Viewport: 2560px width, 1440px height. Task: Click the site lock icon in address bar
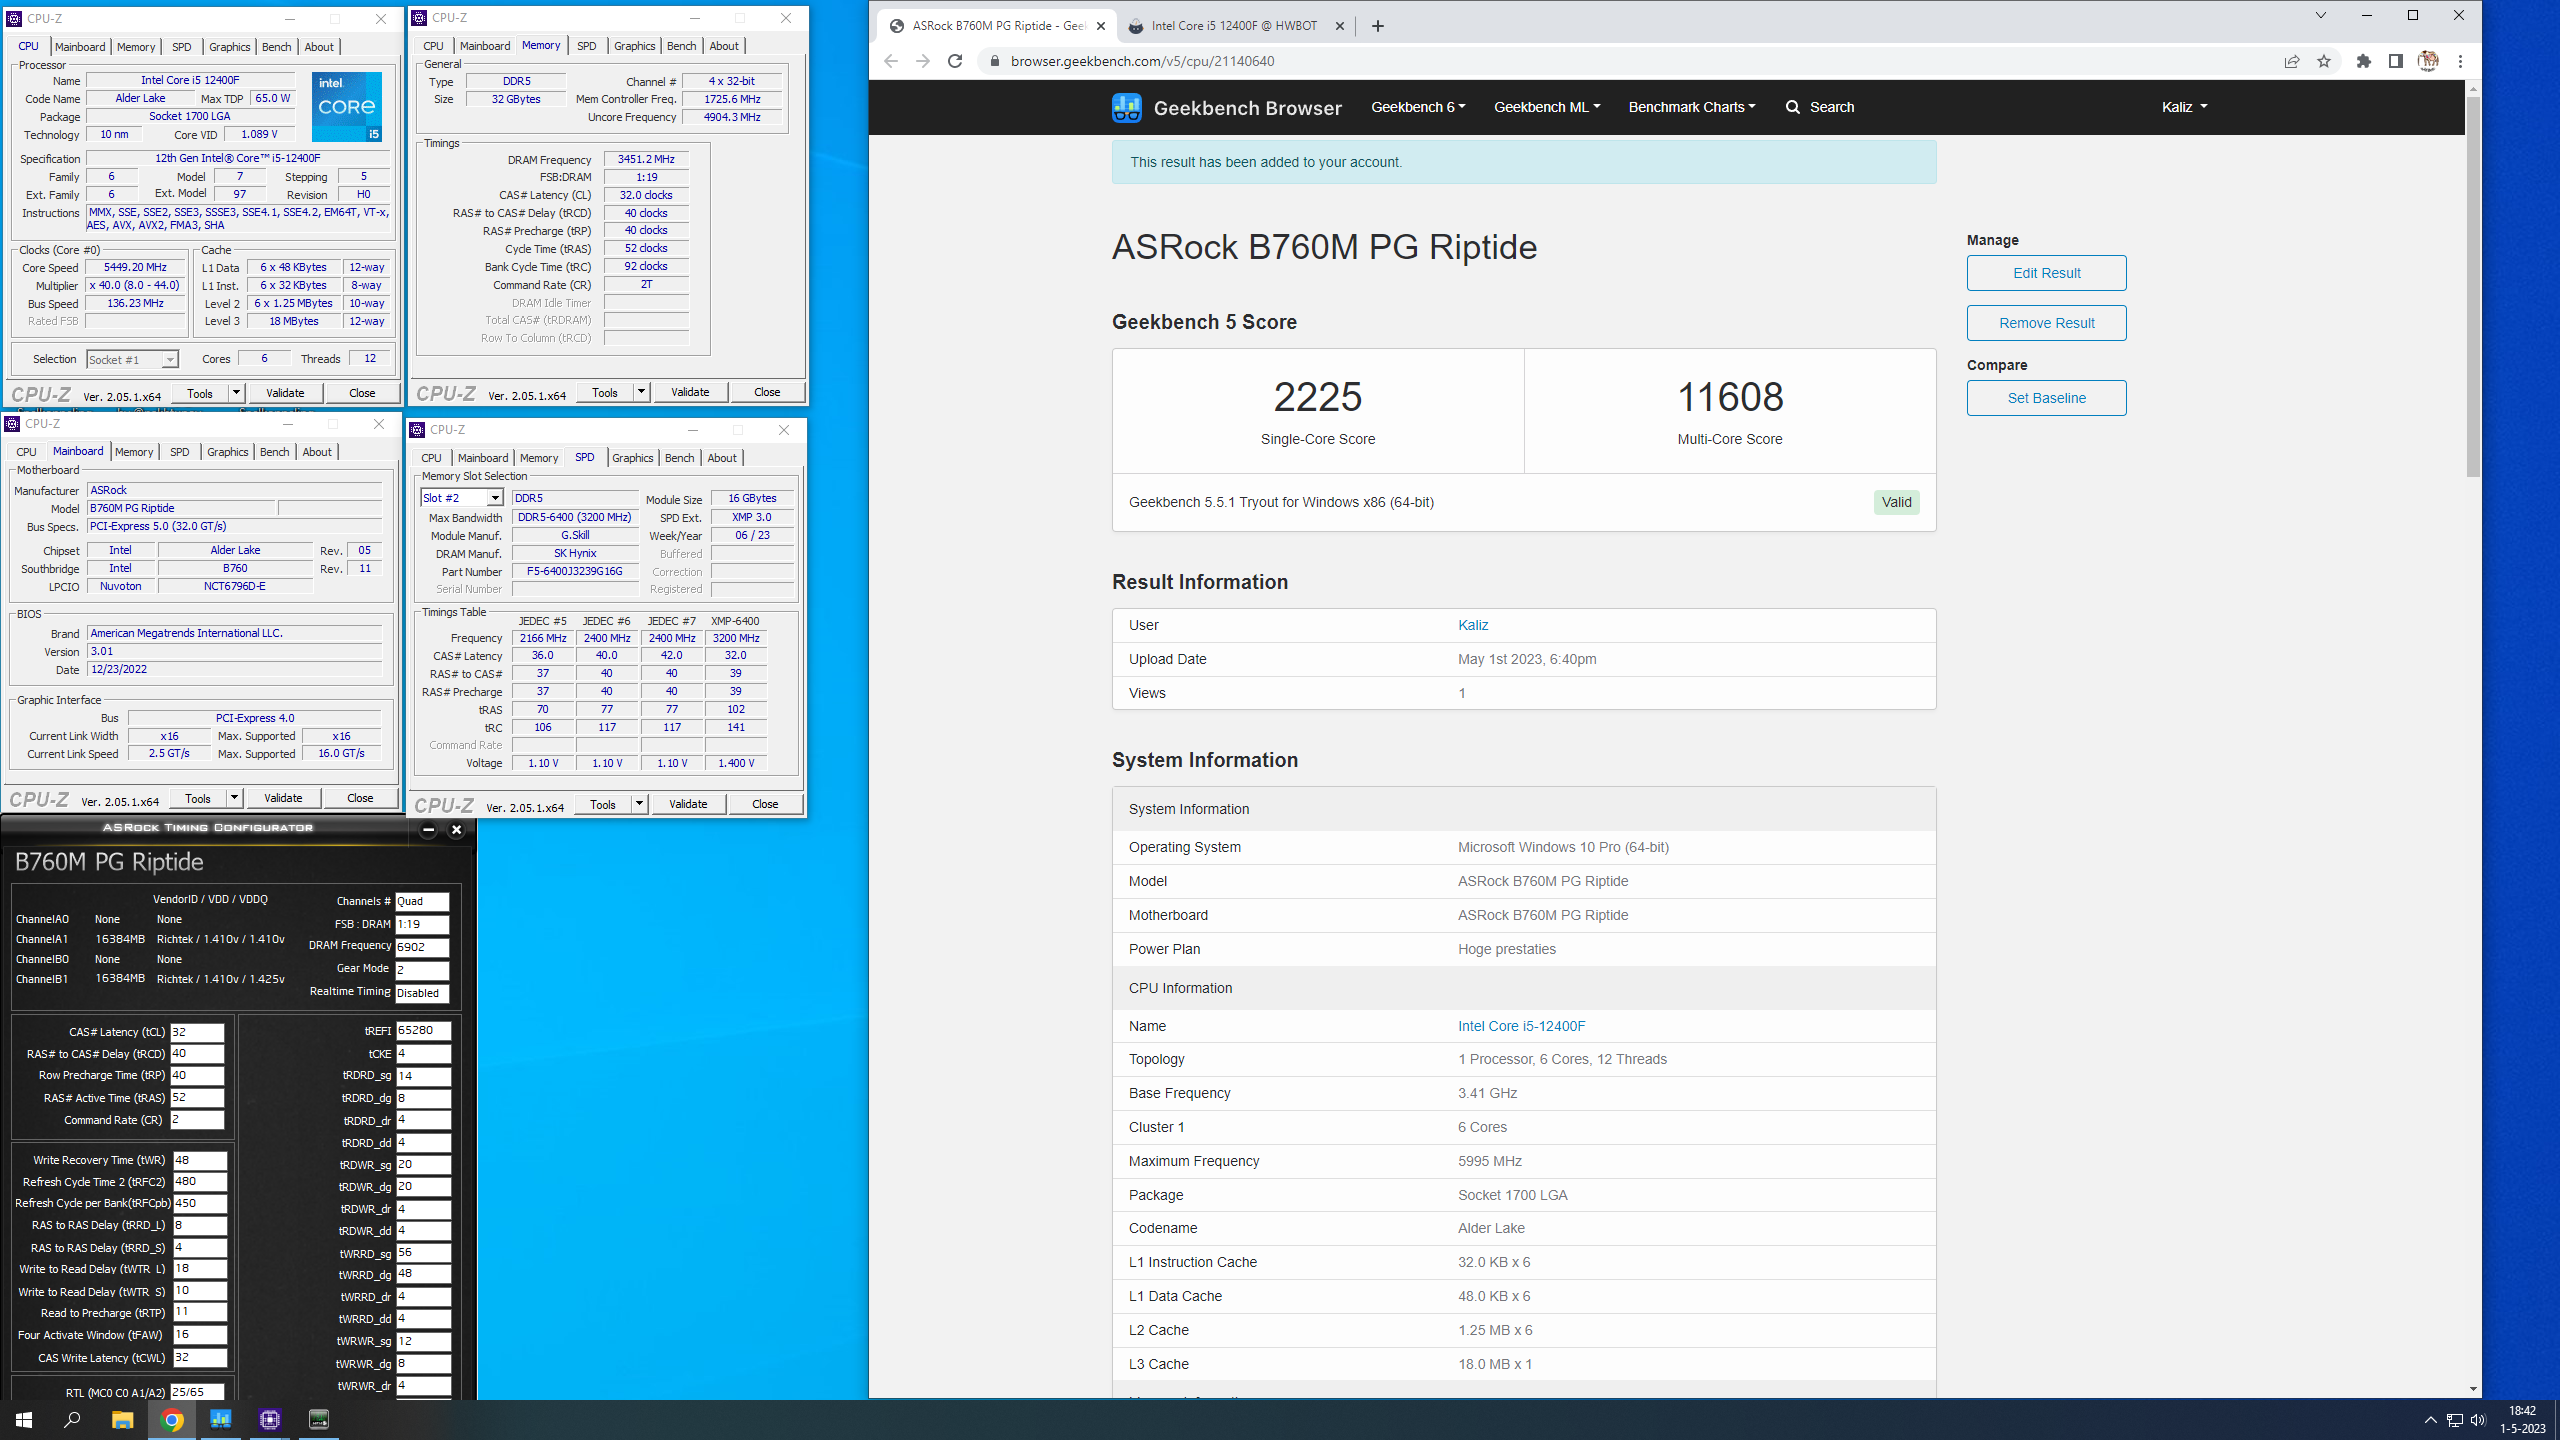[x=993, y=61]
